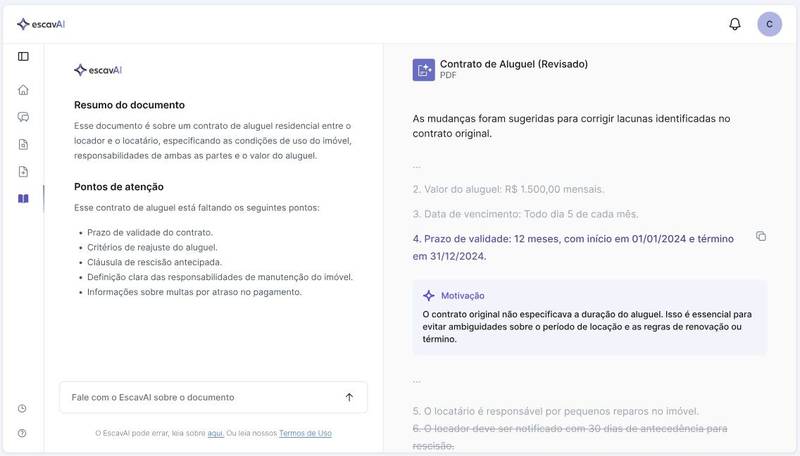Click the Motivação explanation paragraph
This screenshot has height=456, width=800.
[587, 326]
